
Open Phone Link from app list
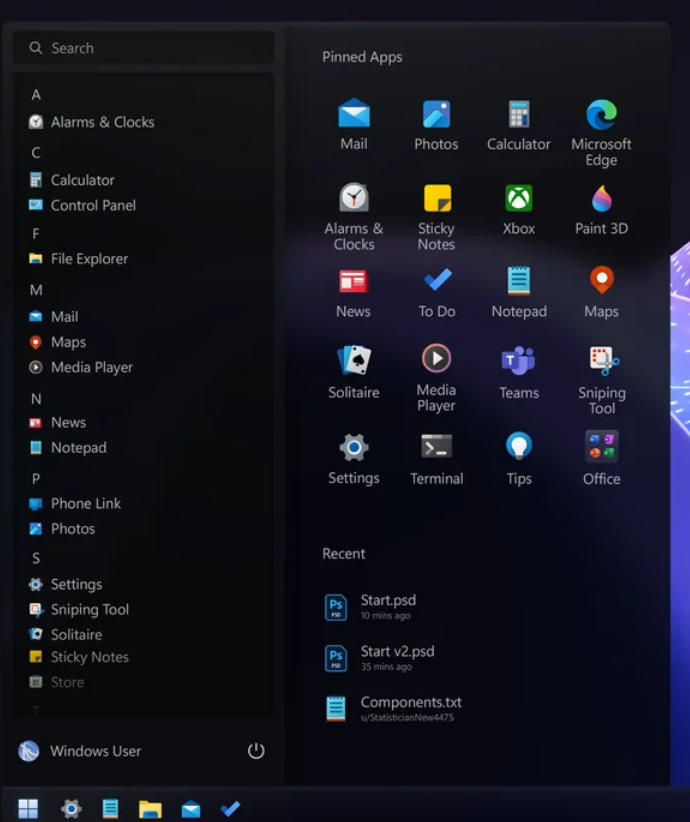point(74,503)
